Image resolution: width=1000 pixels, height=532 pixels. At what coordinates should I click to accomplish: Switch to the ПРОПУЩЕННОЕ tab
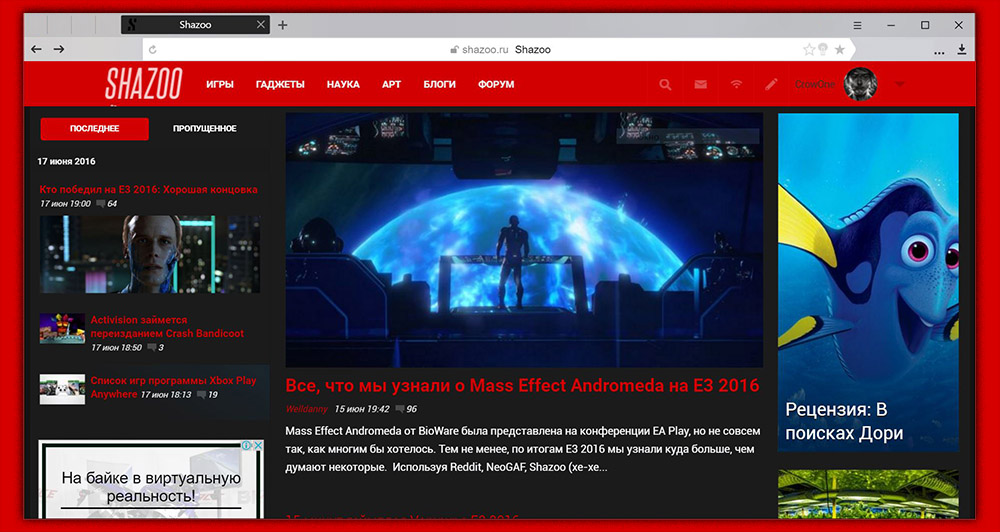[x=205, y=128]
